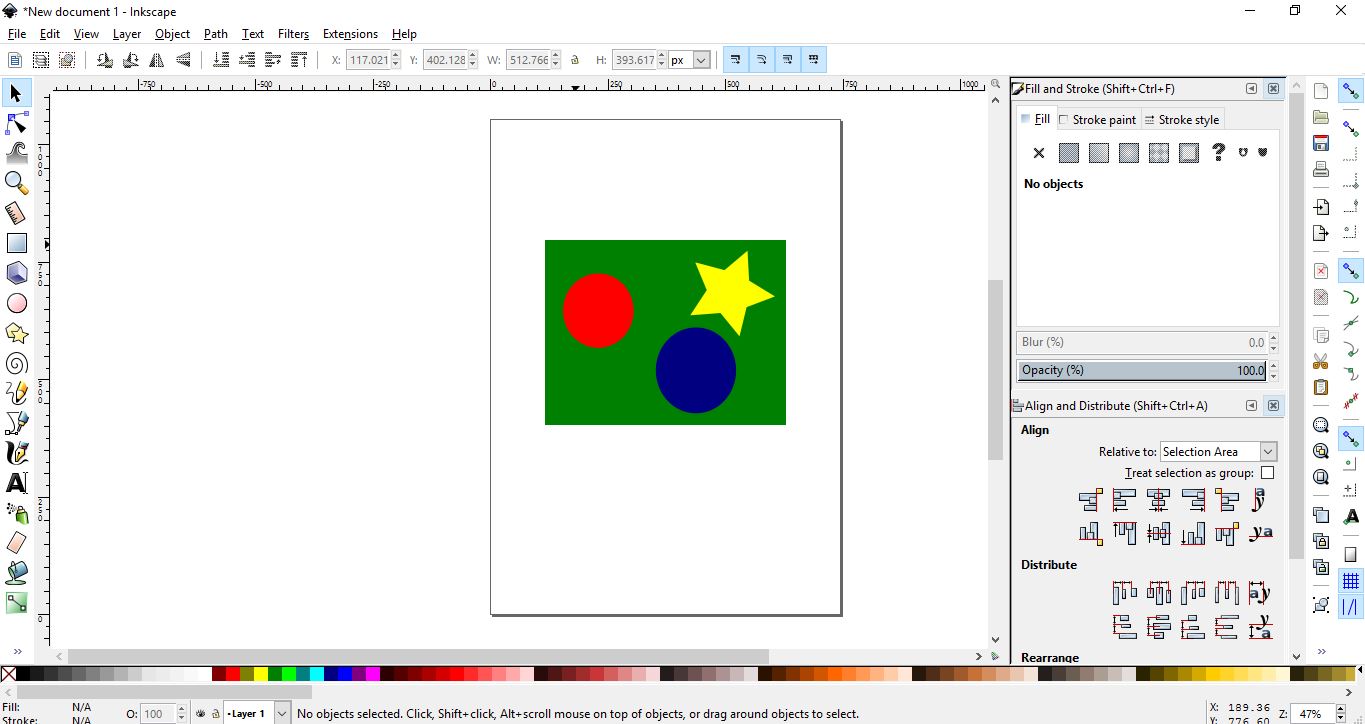Toggle grid display in snap bar
The width and height of the screenshot is (1365, 724).
tap(1351, 581)
